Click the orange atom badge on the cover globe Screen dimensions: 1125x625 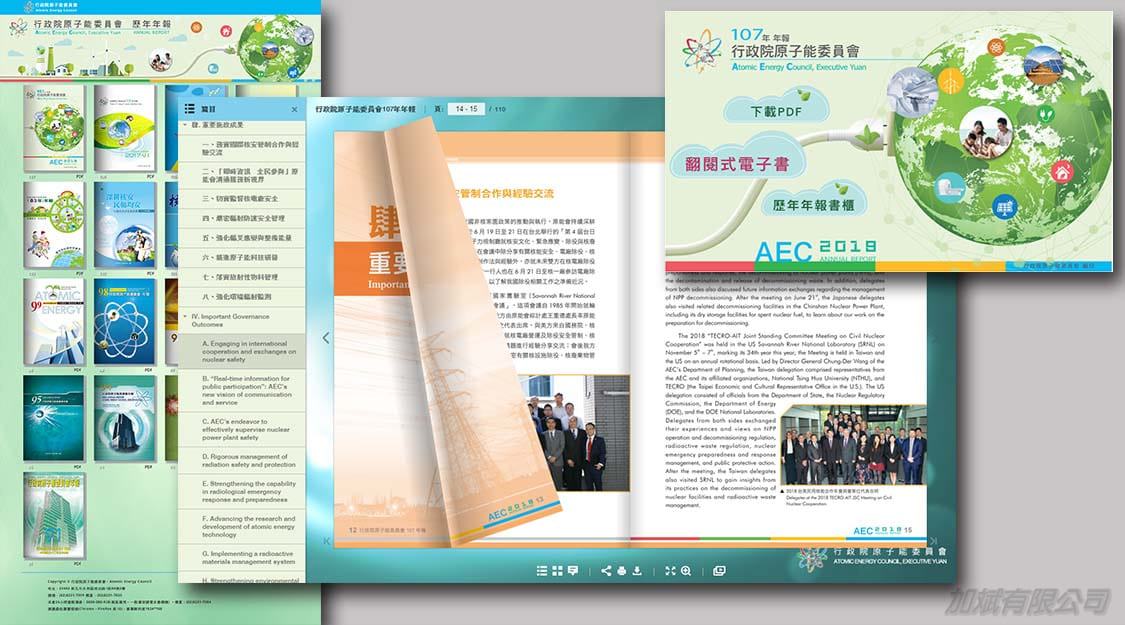(x=996, y=48)
